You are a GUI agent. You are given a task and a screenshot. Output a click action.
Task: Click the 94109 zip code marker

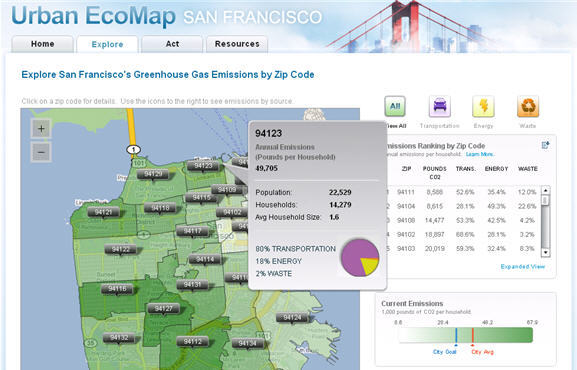point(227,190)
